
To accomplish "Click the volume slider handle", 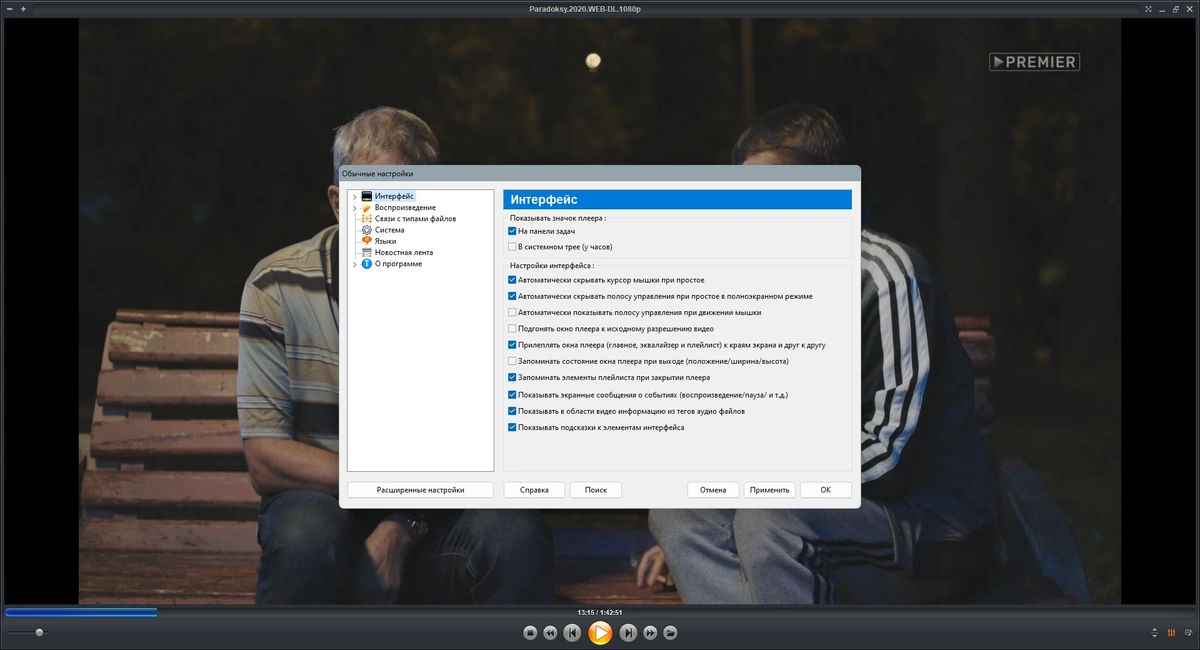I will pyautogui.click(x=40, y=632).
